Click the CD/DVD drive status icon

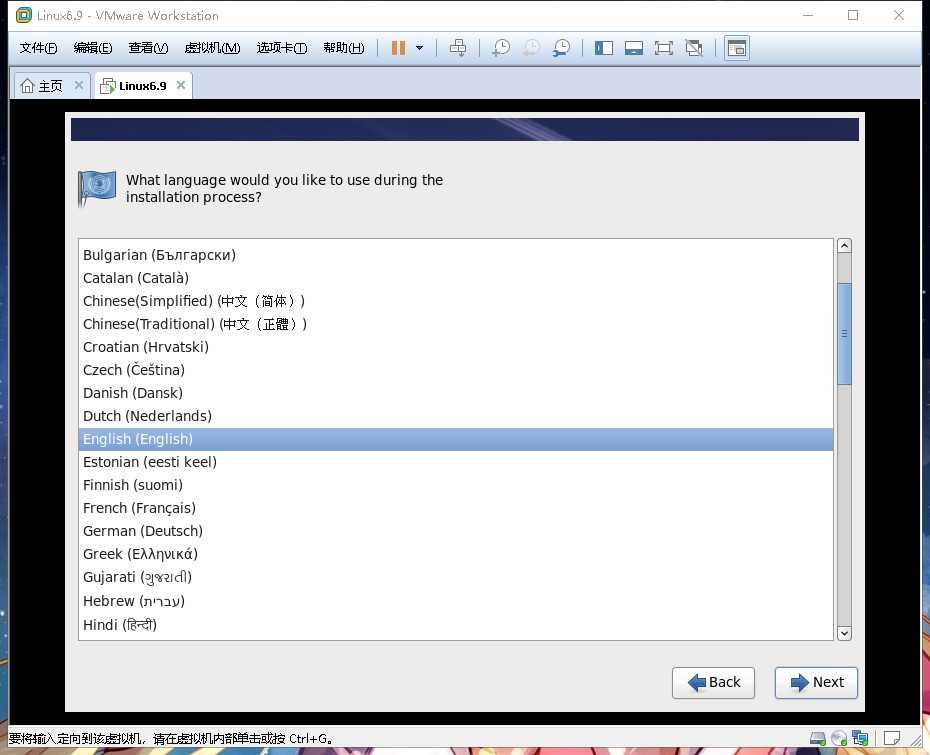point(839,738)
